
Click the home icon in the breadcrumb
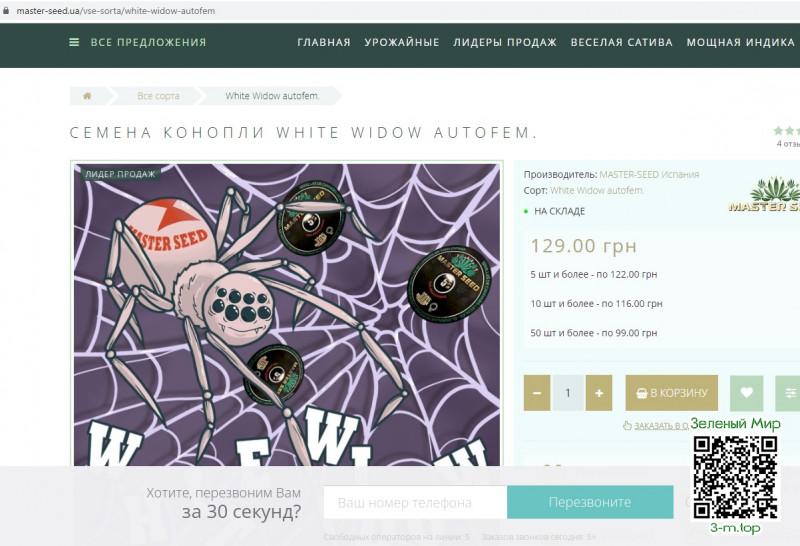tap(87, 95)
